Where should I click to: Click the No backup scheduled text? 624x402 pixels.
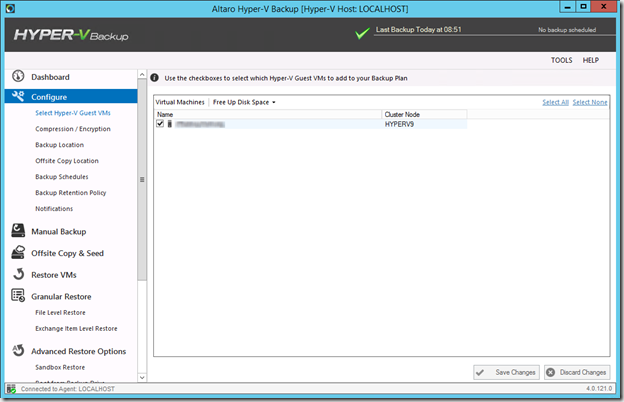coord(567,29)
